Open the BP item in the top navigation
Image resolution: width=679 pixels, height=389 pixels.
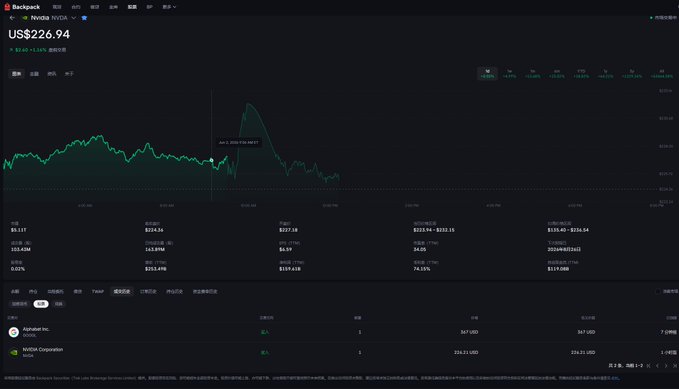(x=149, y=7)
